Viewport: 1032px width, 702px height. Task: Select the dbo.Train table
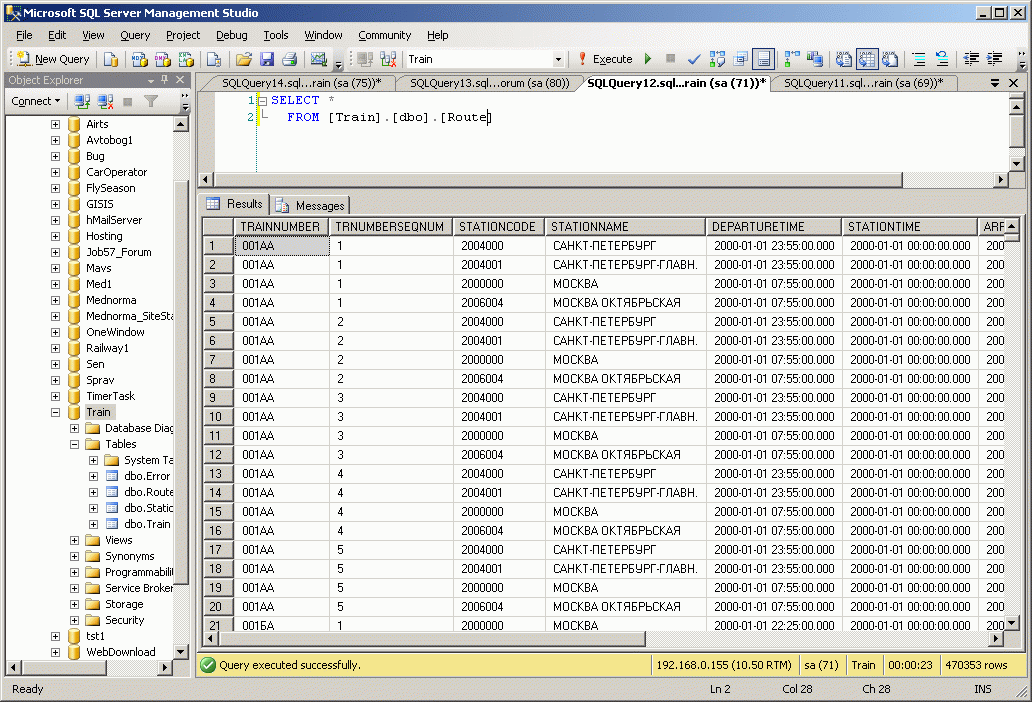tap(147, 524)
